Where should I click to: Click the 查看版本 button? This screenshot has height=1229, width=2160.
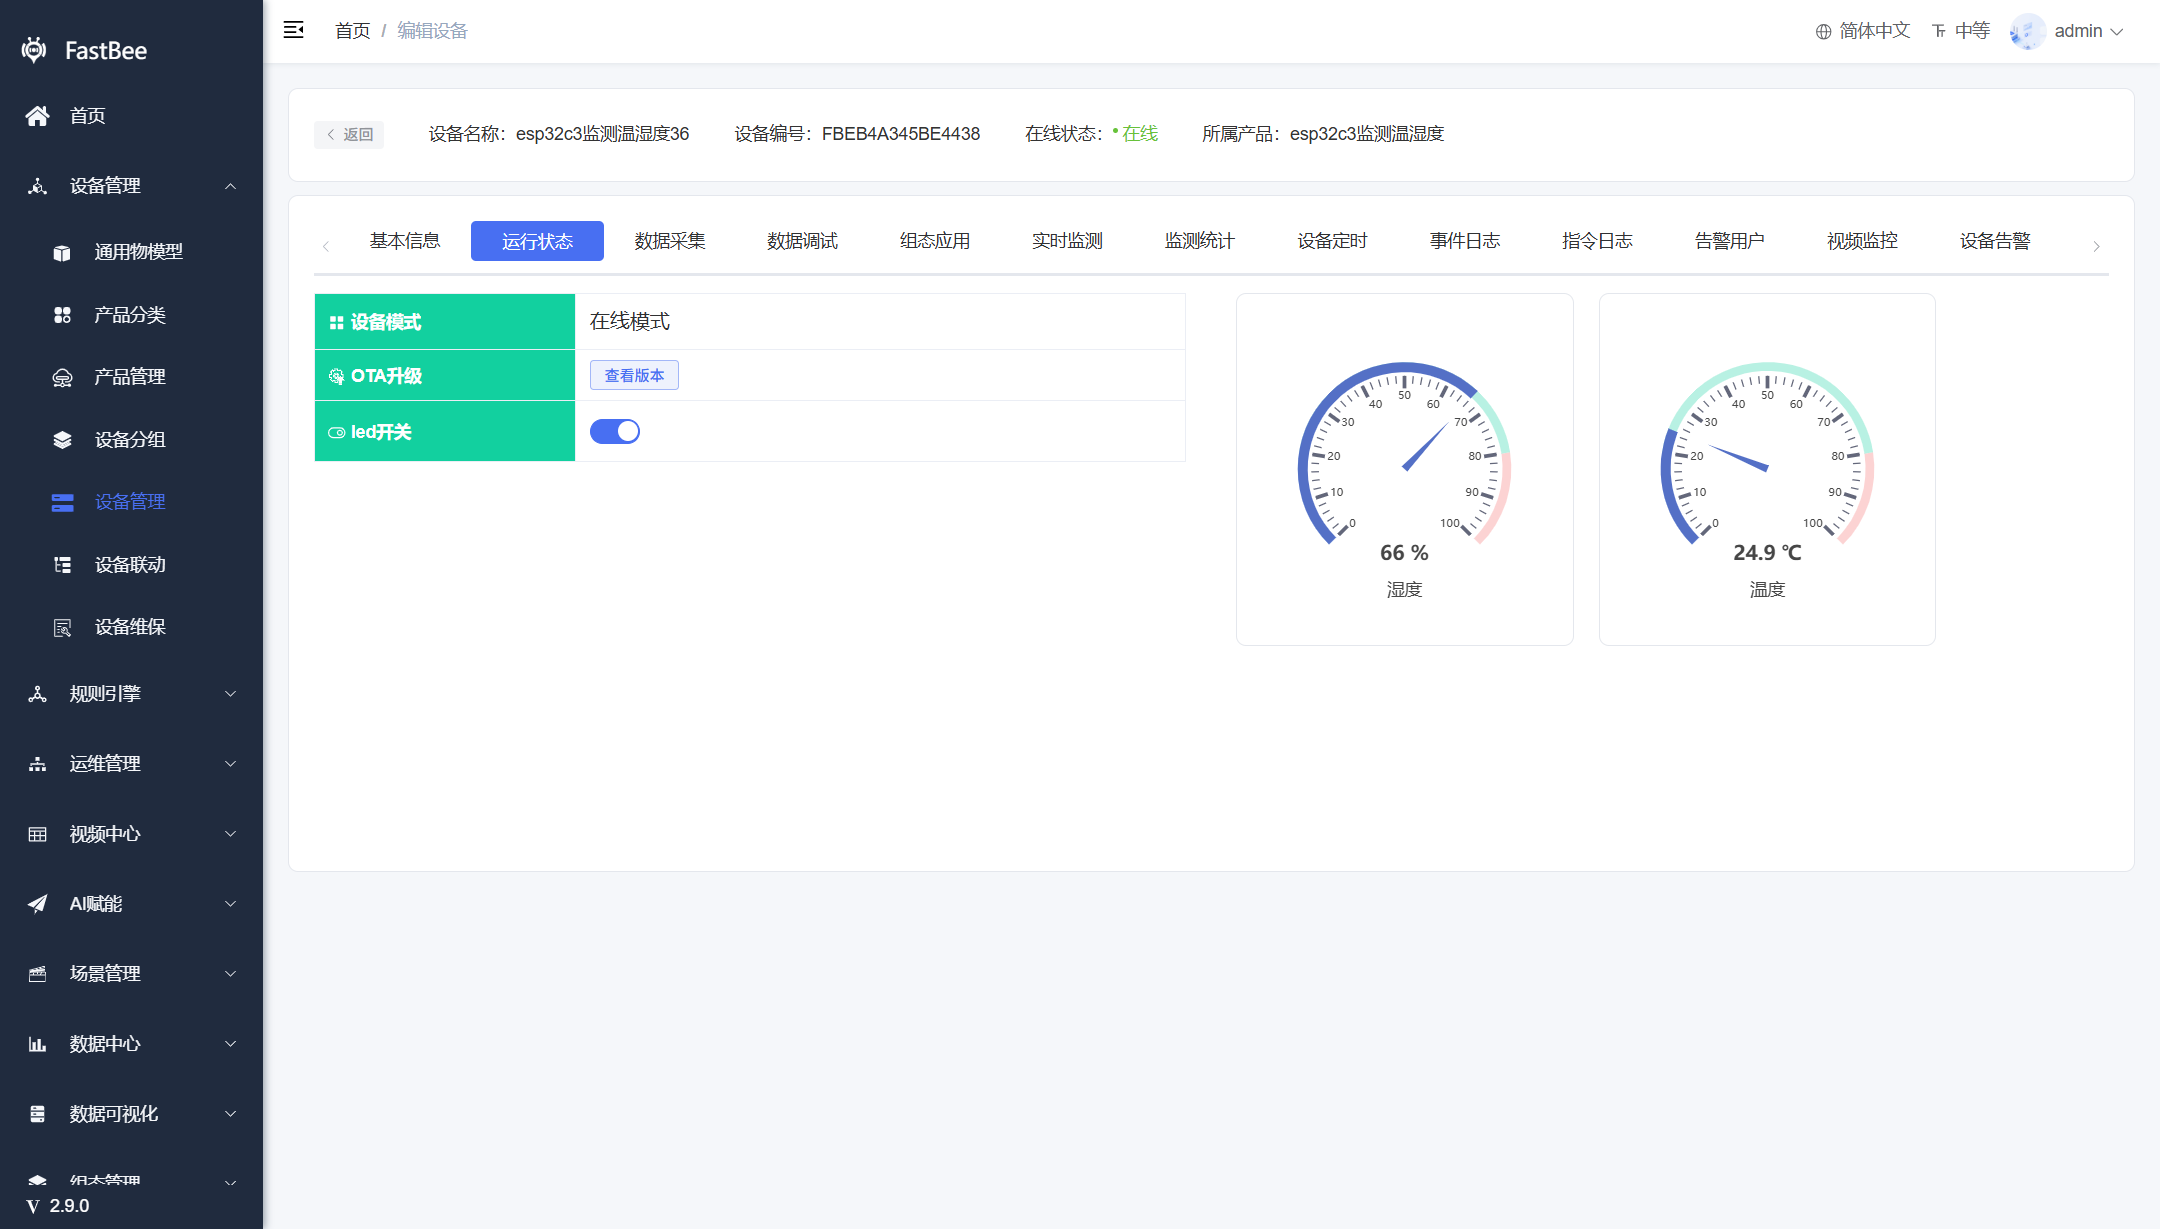tap(634, 375)
